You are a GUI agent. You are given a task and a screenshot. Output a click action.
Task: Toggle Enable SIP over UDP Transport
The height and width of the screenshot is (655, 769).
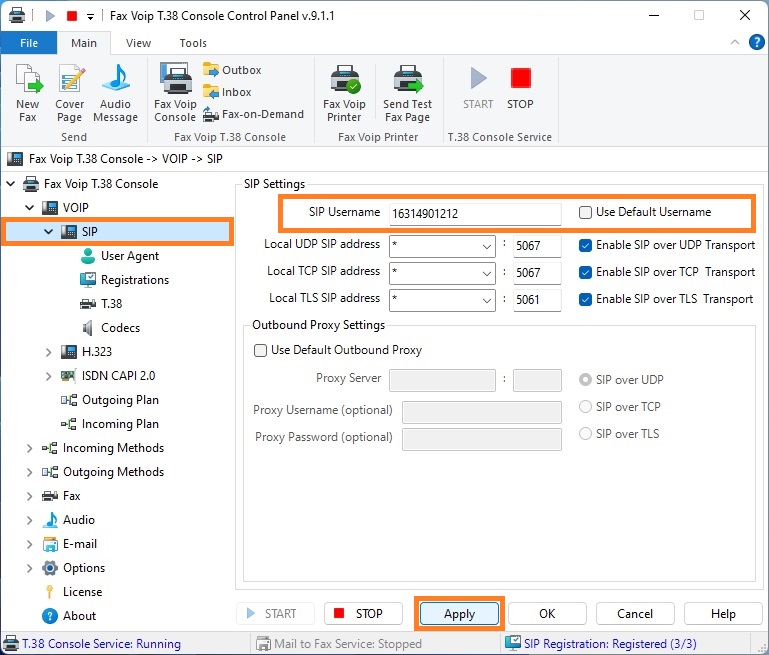[585, 245]
